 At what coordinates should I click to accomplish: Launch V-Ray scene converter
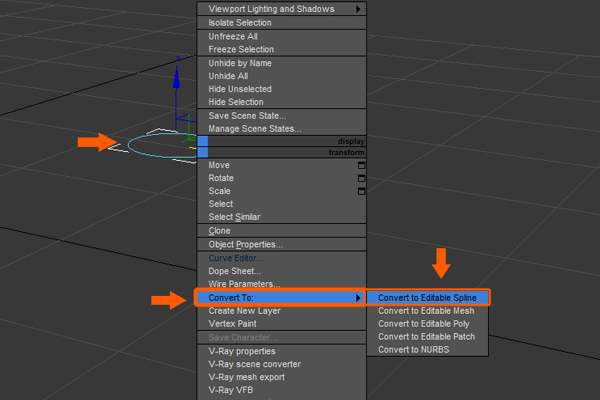(282, 364)
